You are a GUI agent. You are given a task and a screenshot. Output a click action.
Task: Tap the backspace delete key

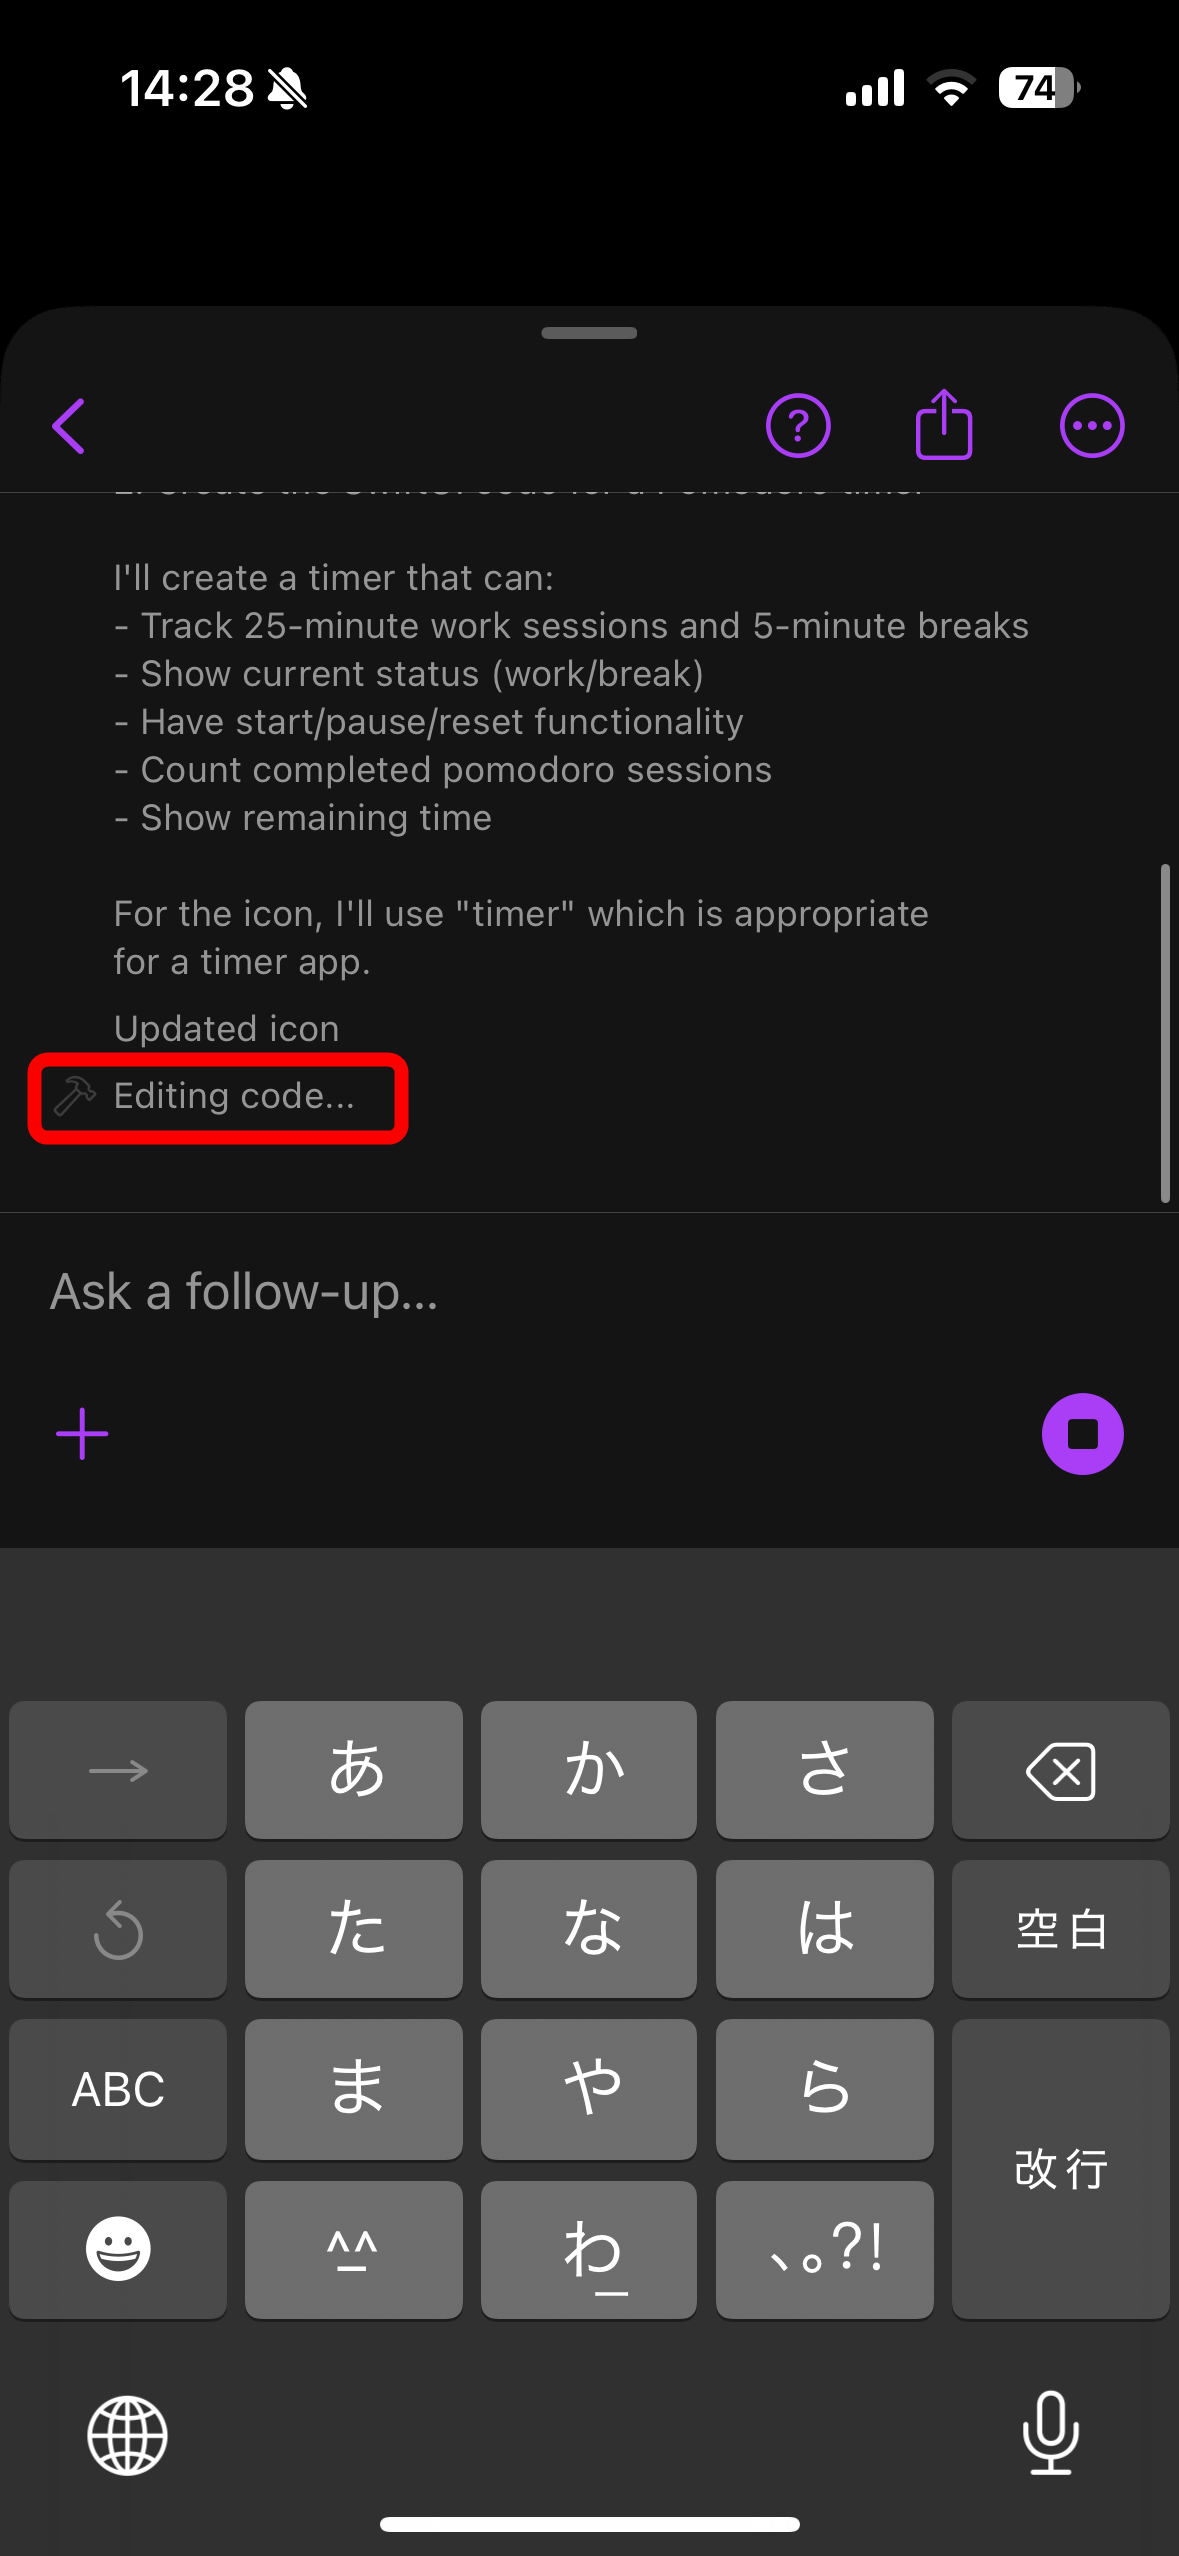click(x=1061, y=1770)
